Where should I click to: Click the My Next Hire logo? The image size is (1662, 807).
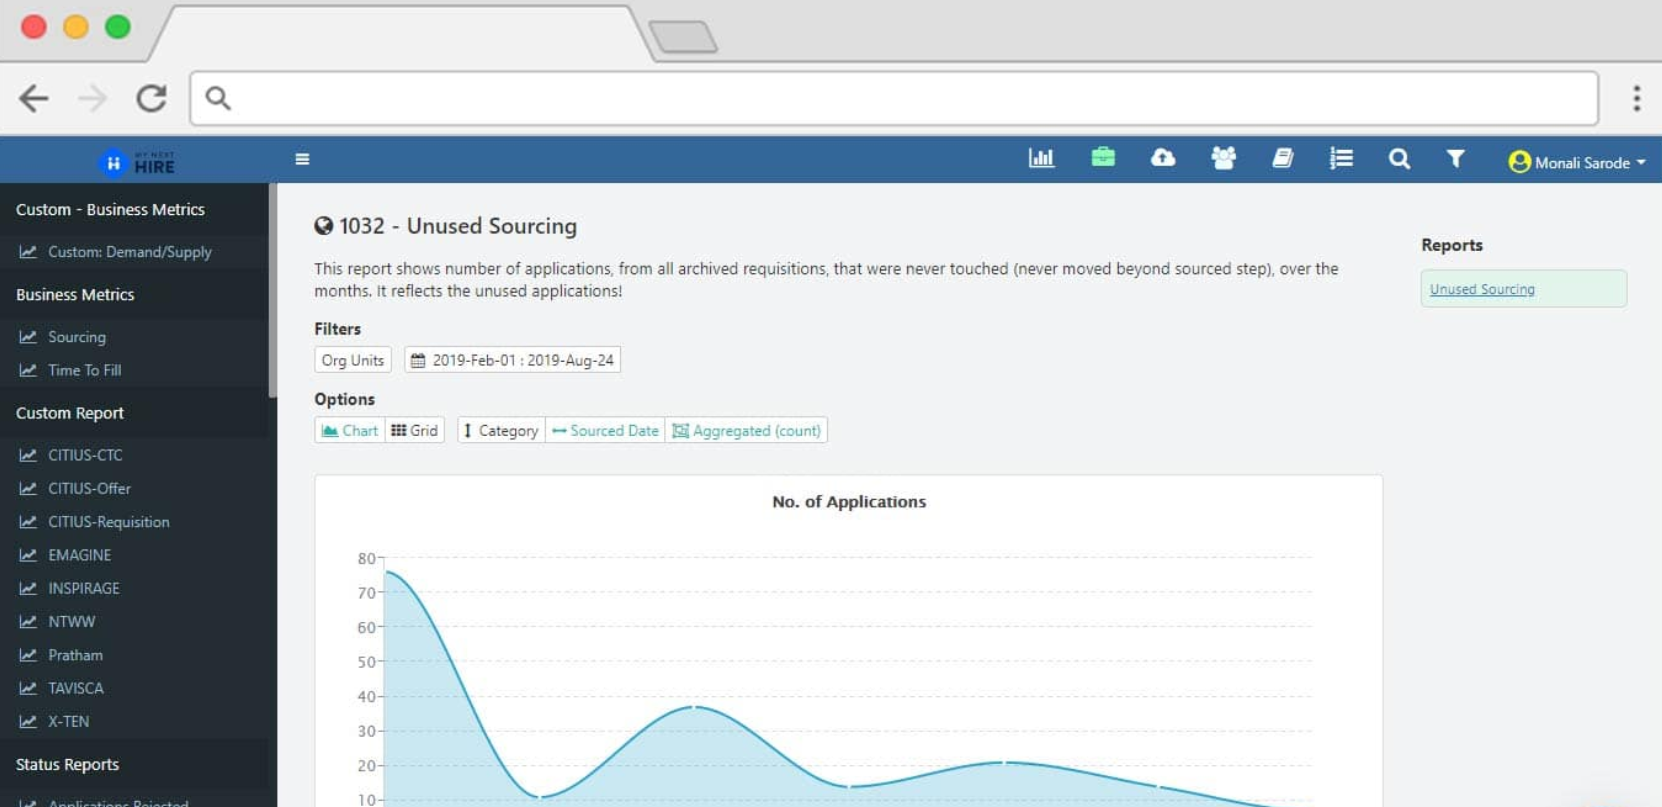pos(138,162)
